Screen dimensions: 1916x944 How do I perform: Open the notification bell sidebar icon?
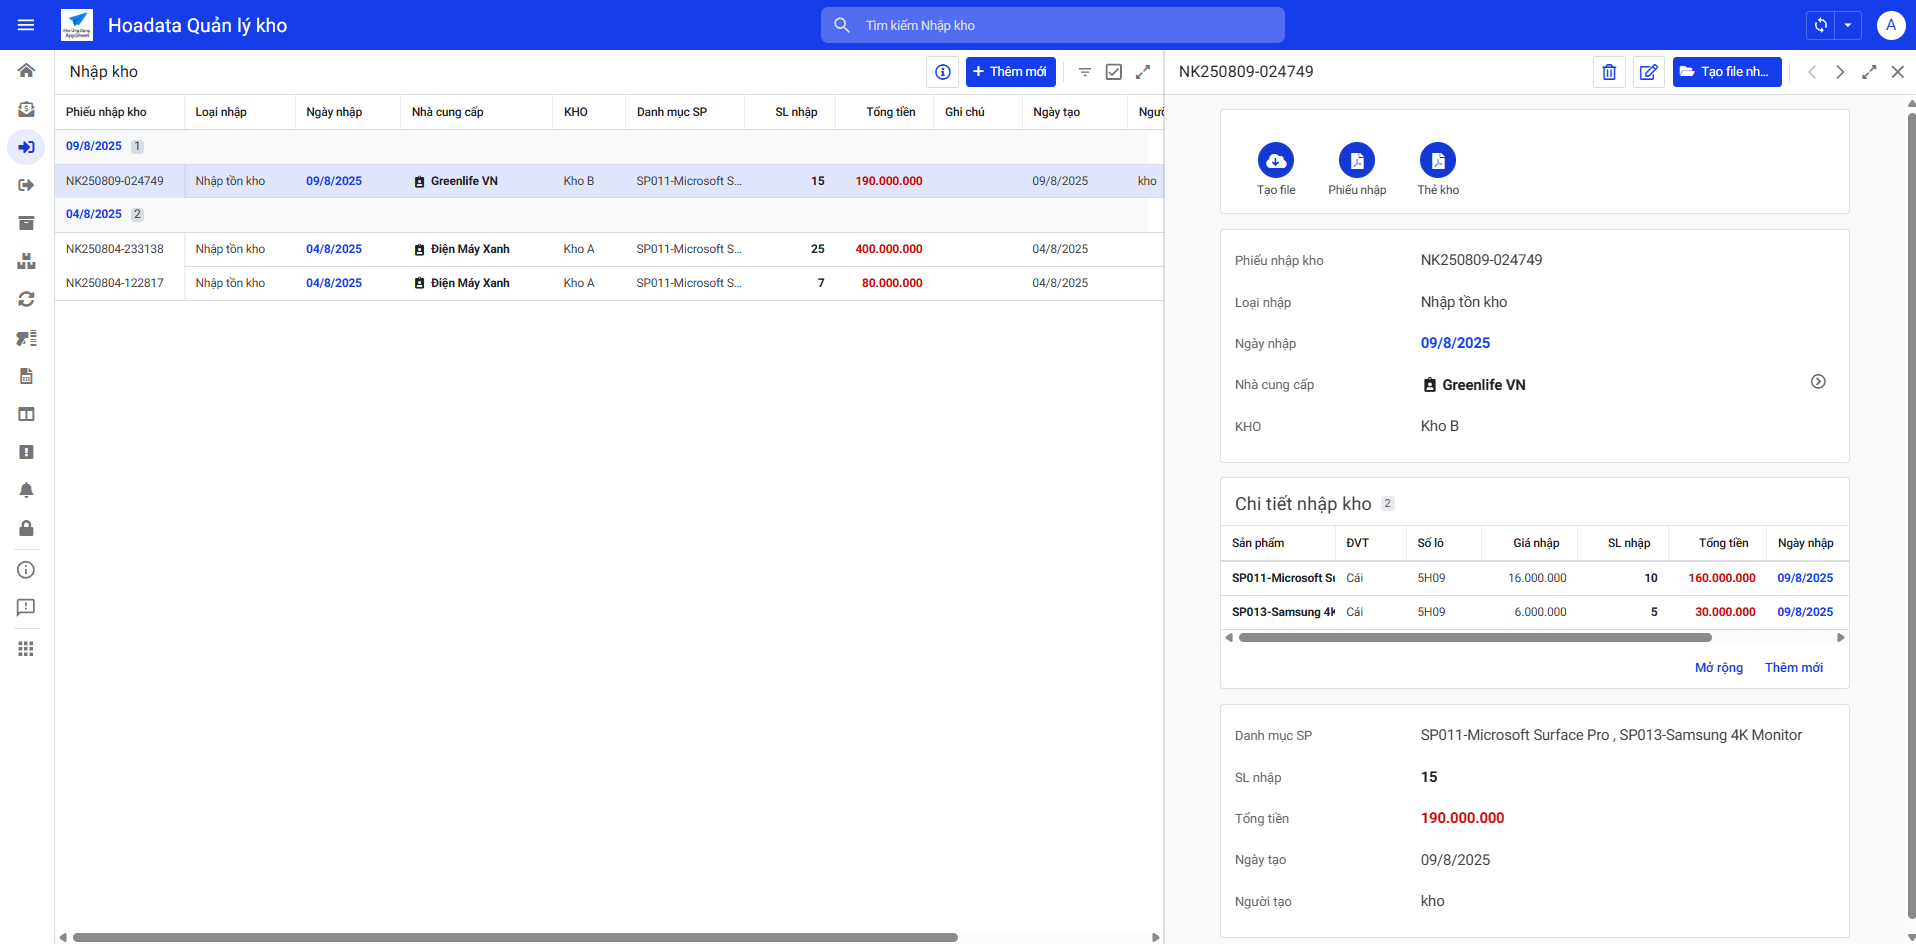click(x=26, y=490)
